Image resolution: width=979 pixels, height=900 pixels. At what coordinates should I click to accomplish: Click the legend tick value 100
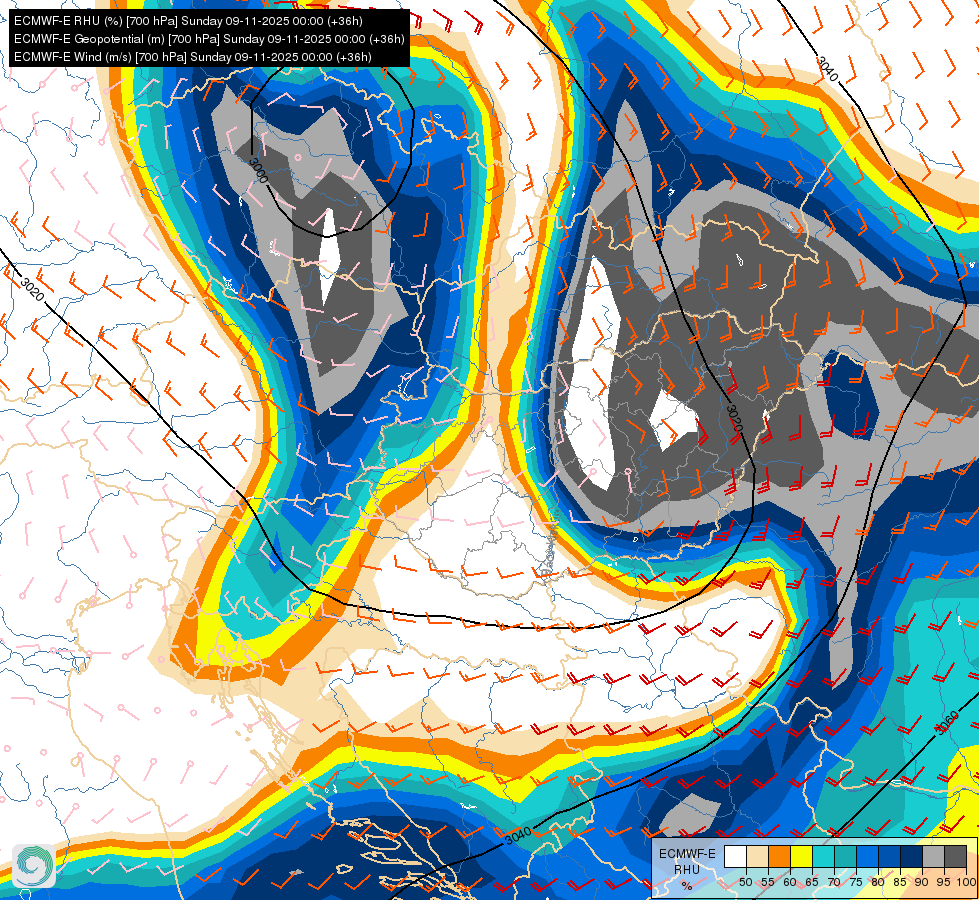(967, 882)
